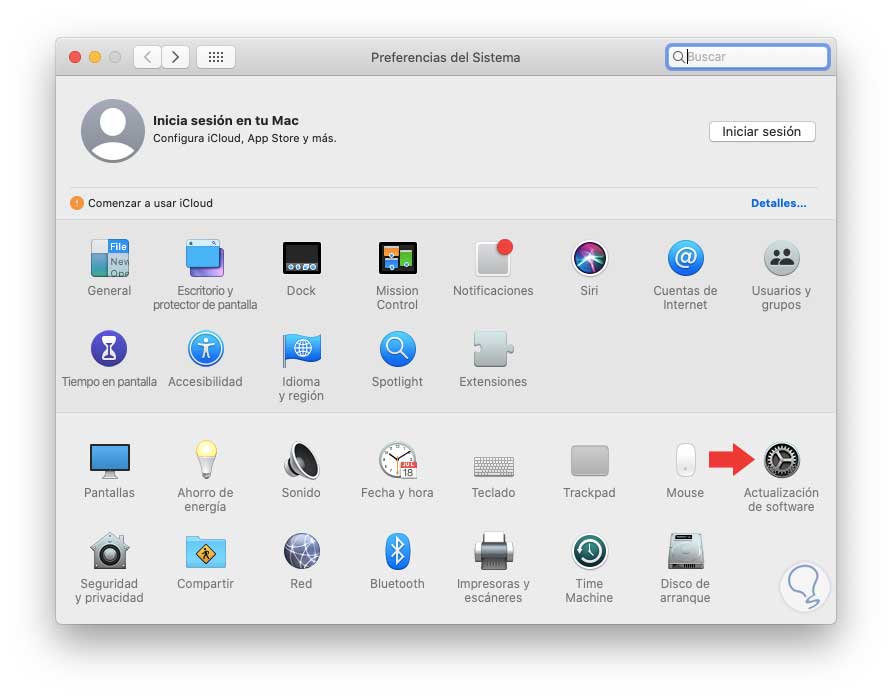Minimize window with yellow button
Image resolution: width=892 pixels, height=698 pixels.
click(x=95, y=57)
